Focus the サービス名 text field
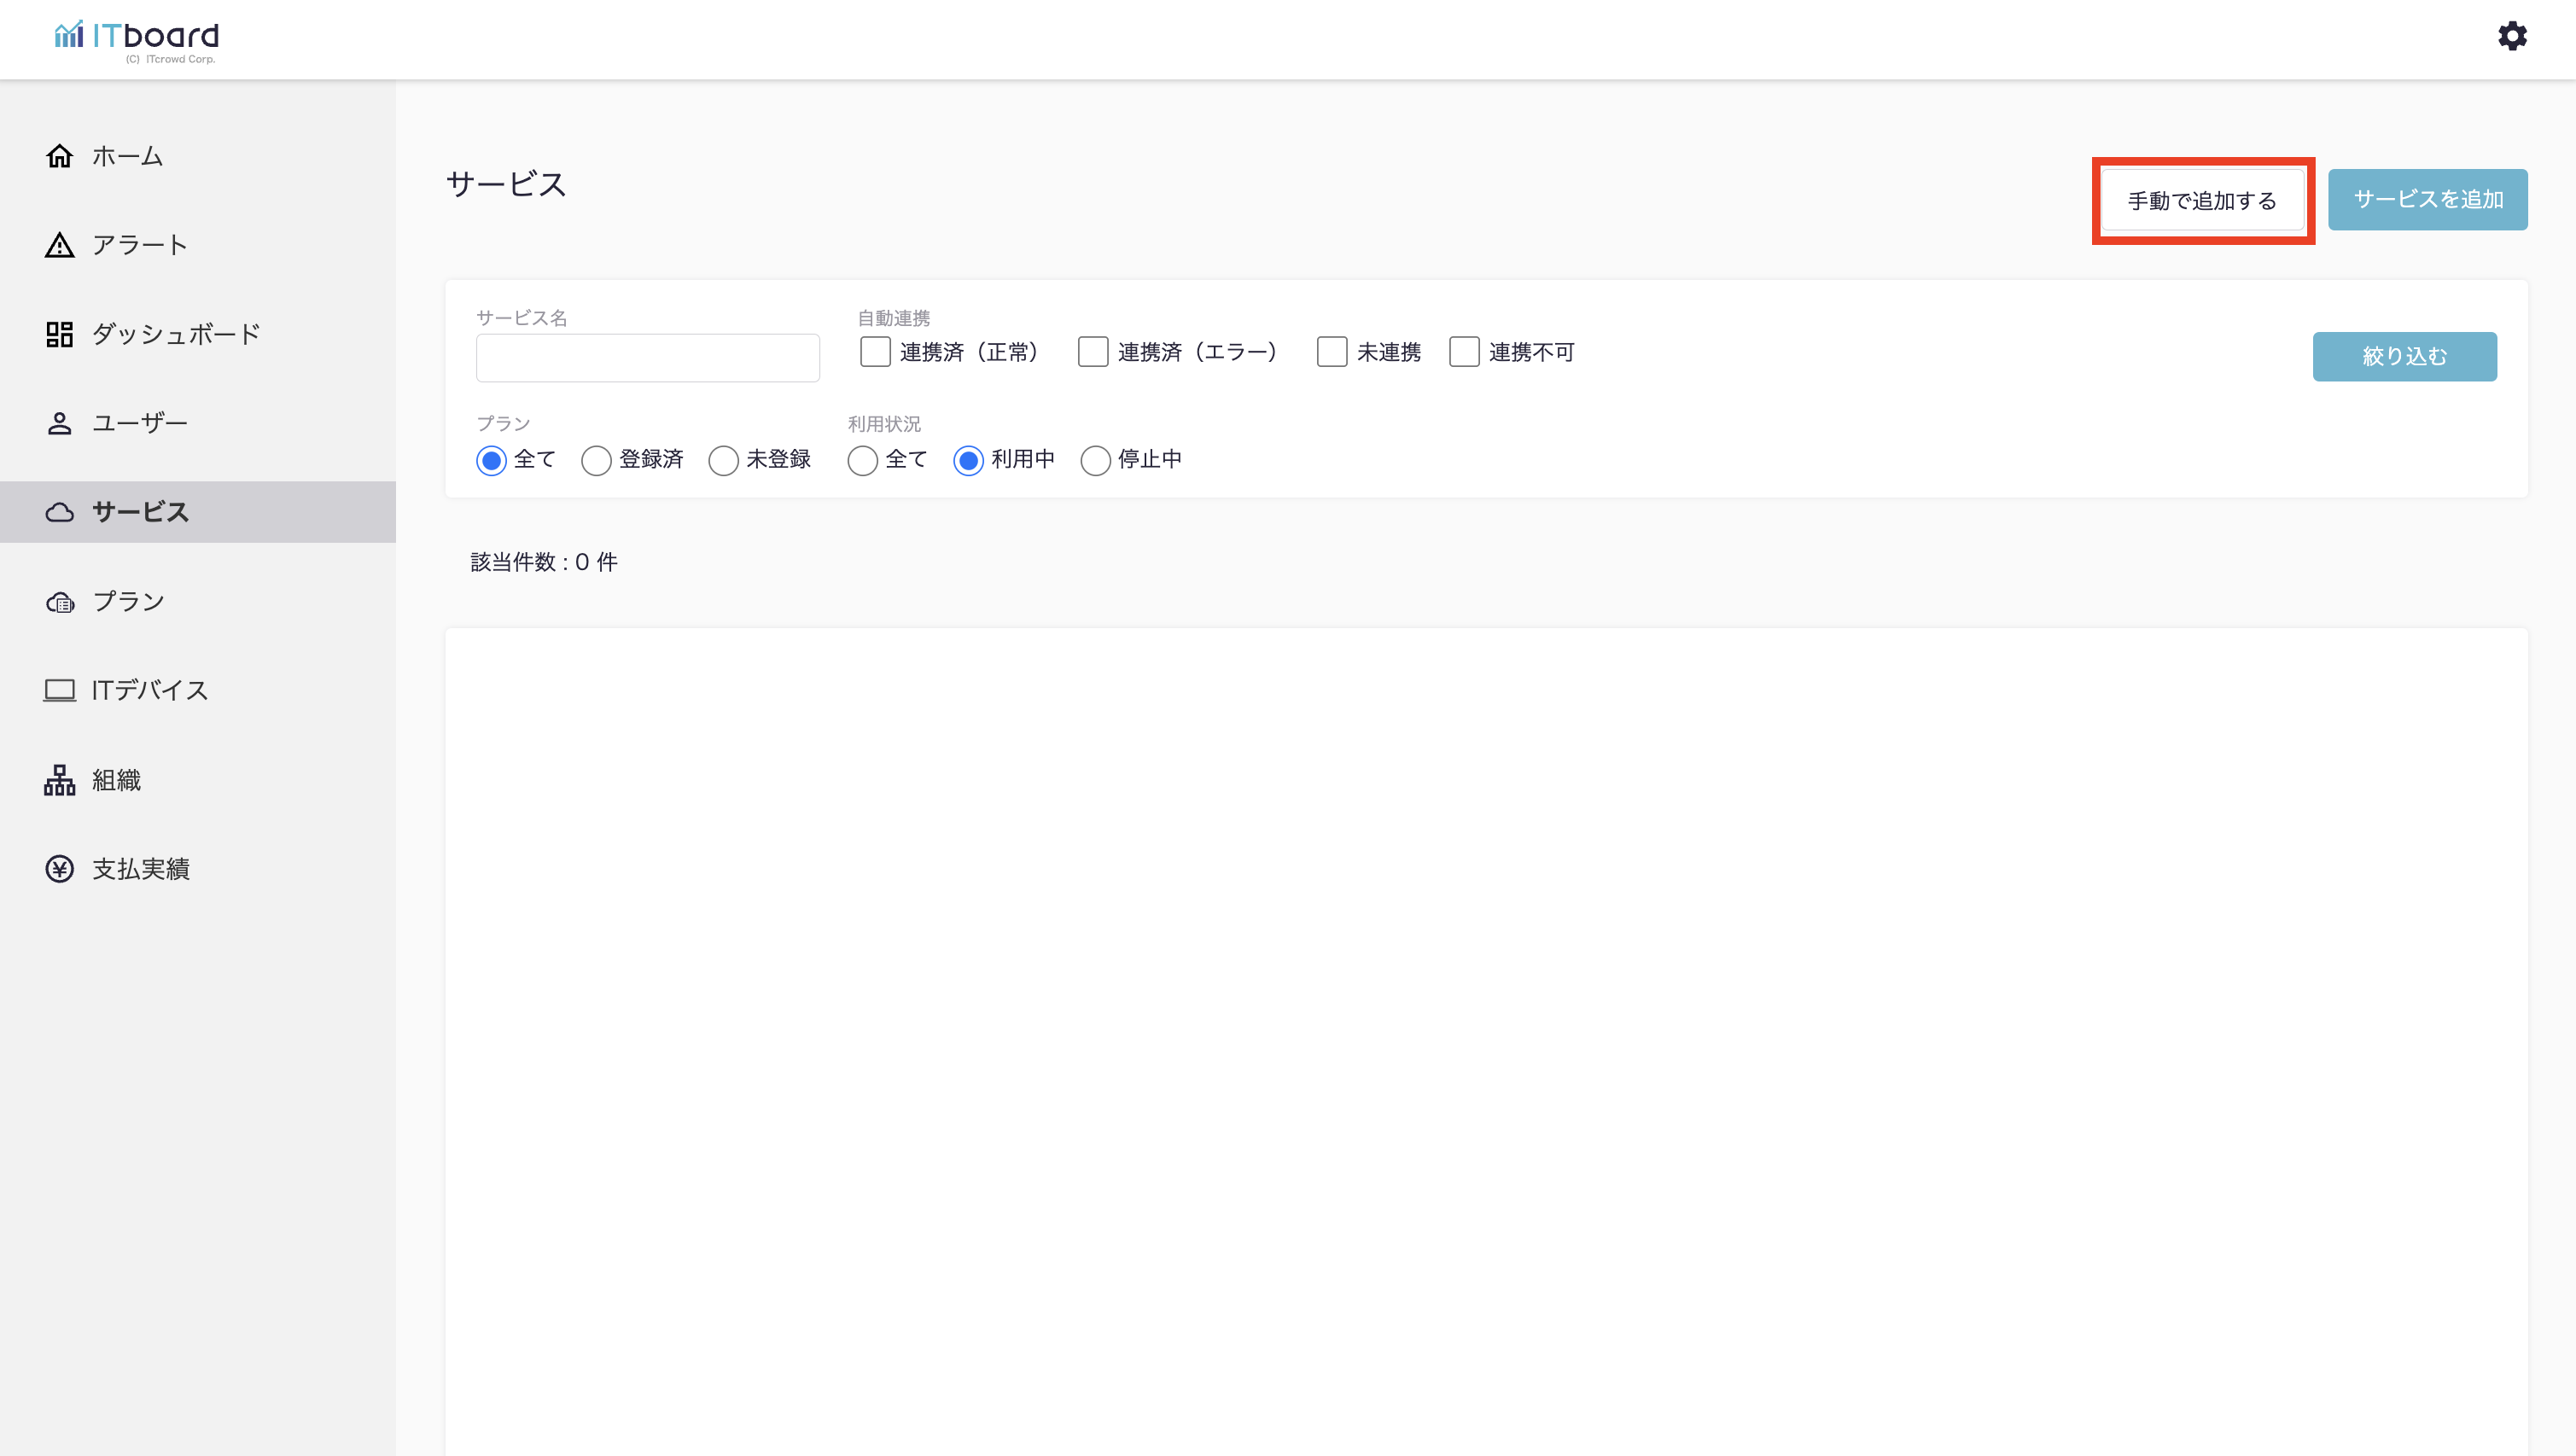Image resolution: width=2576 pixels, height=1456 pixels. click(x=647, y=358)
